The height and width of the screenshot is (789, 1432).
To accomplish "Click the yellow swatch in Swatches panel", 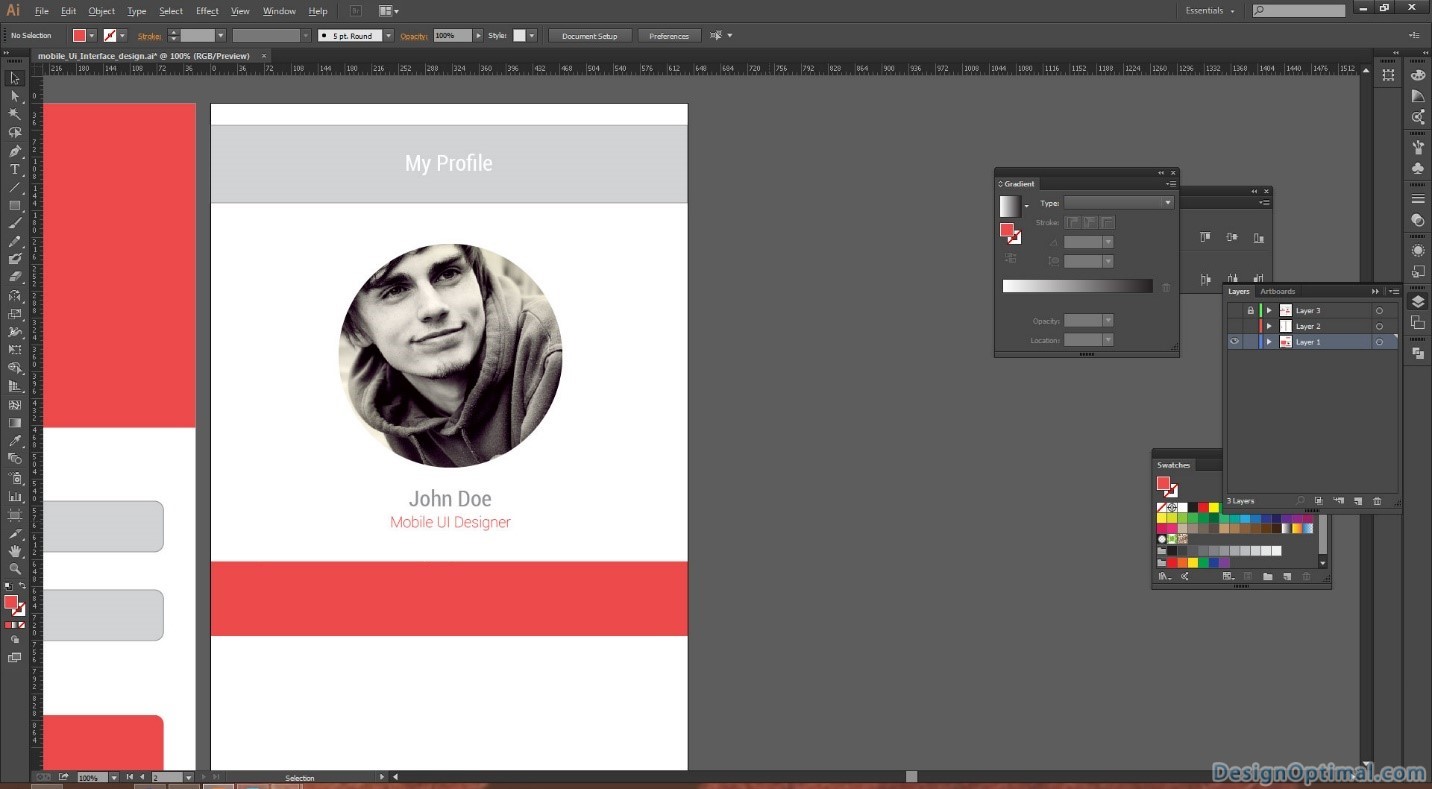I will click(x=1213, y=508).
